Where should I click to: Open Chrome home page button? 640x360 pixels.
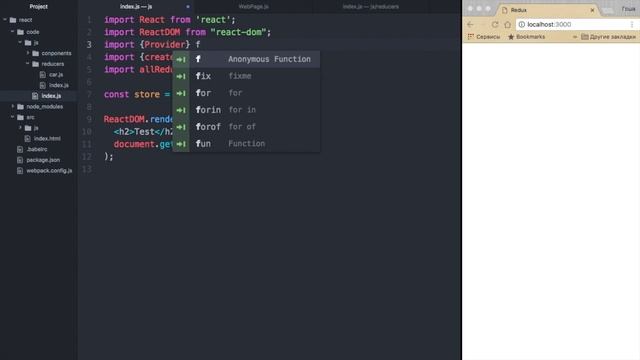pos(507,24)
